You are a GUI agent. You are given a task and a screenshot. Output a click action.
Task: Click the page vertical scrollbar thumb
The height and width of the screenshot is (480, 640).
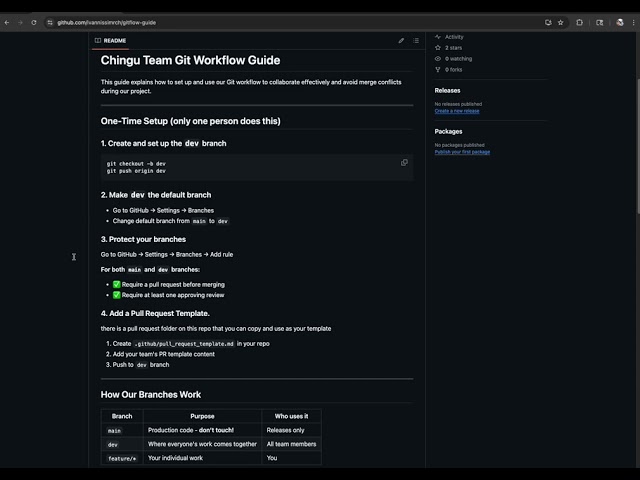638,145
